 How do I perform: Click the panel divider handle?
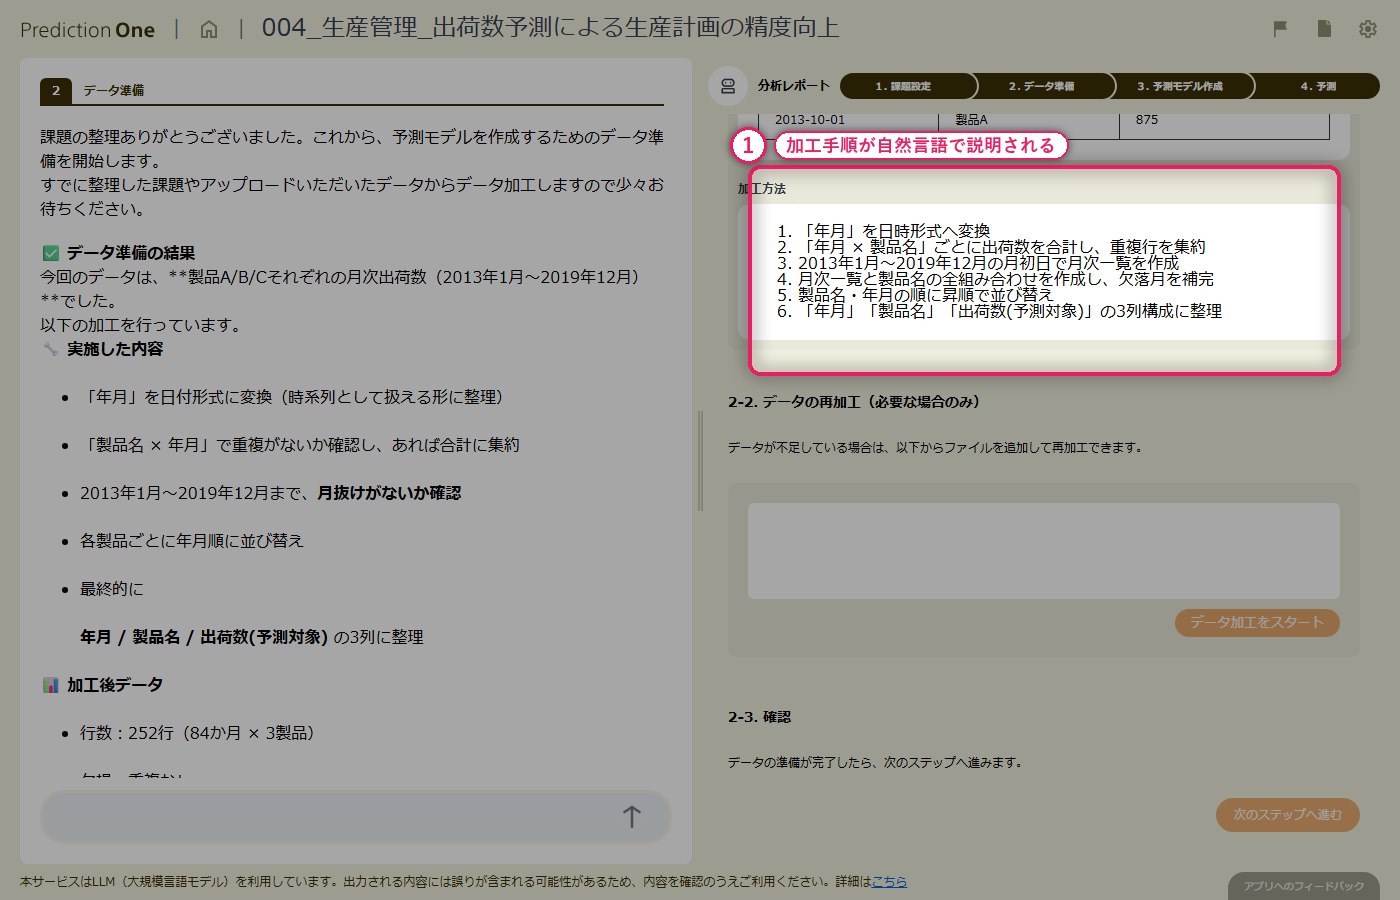click(x=700, y=461)
